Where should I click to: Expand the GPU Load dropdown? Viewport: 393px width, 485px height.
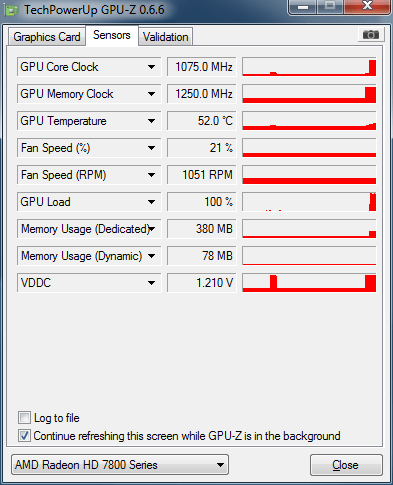[151, 202]
